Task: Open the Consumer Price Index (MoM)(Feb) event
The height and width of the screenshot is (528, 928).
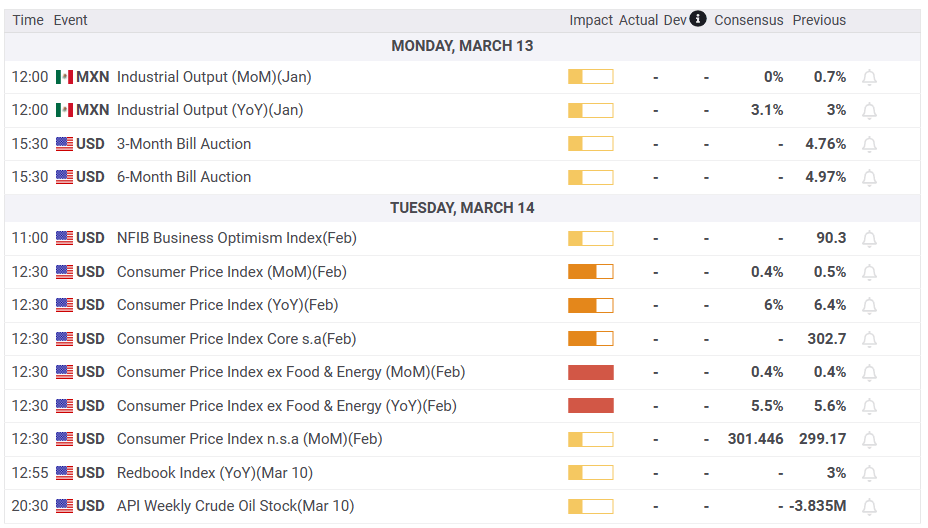Action: coord(231,272)
